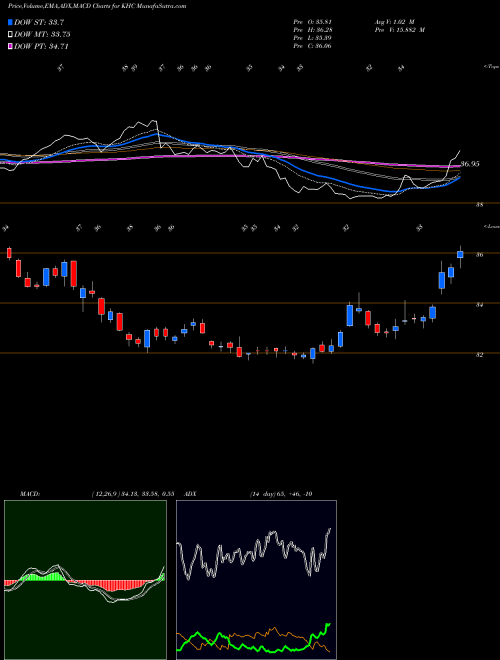Click the chart title mentioning KHC ManafaSutra.com
Screen dimensions: 500x660
[x=97, y=6]
